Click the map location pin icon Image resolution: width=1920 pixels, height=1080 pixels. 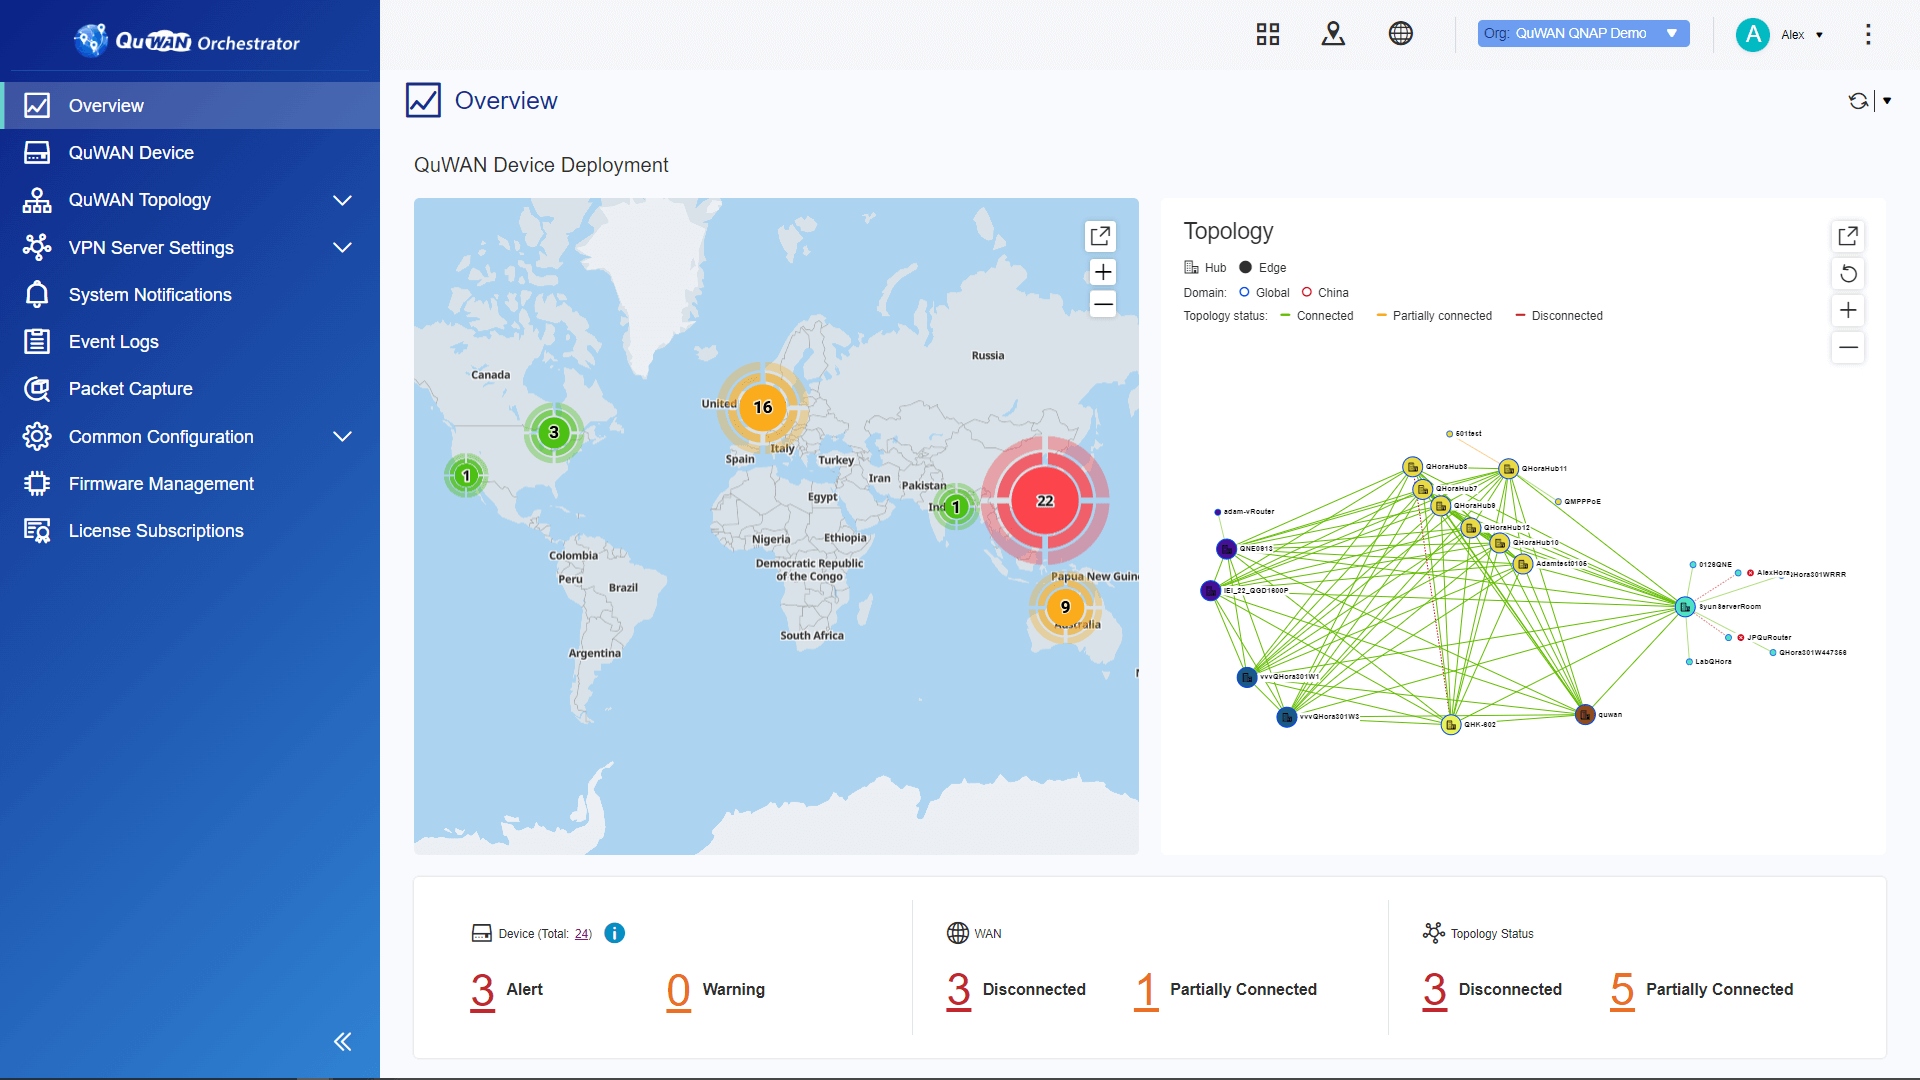[1333, 34]
